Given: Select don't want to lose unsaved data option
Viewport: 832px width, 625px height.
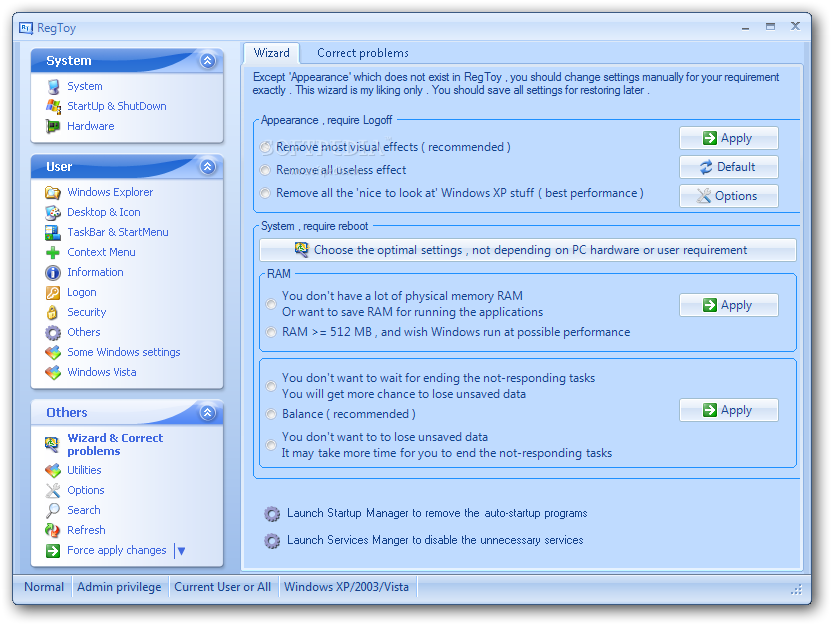Looking at the screenshot, I should click(271, 445).
